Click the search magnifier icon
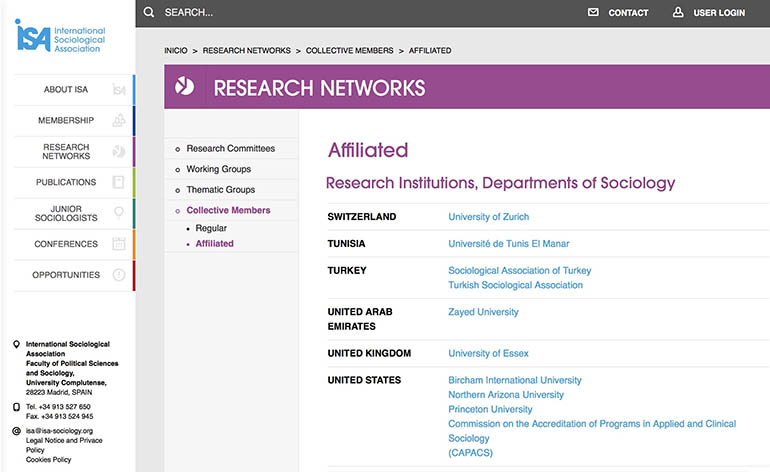 coord(149,12)
